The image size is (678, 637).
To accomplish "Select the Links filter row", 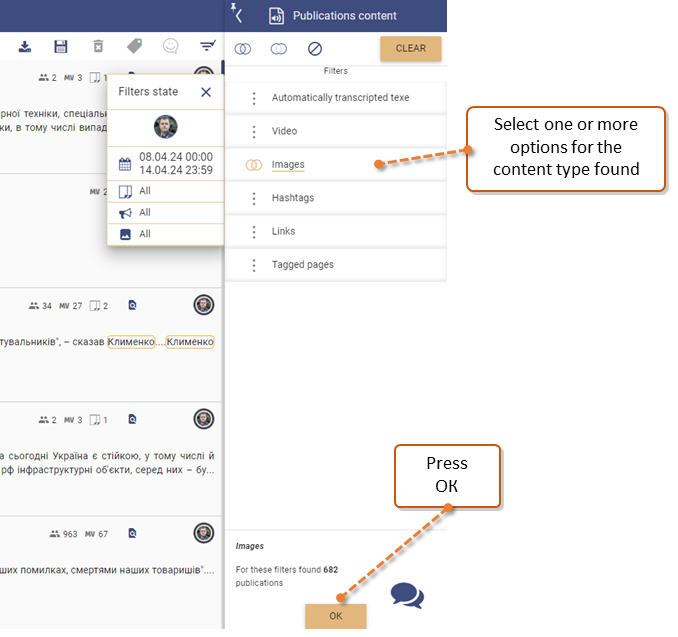I will 336,231.
